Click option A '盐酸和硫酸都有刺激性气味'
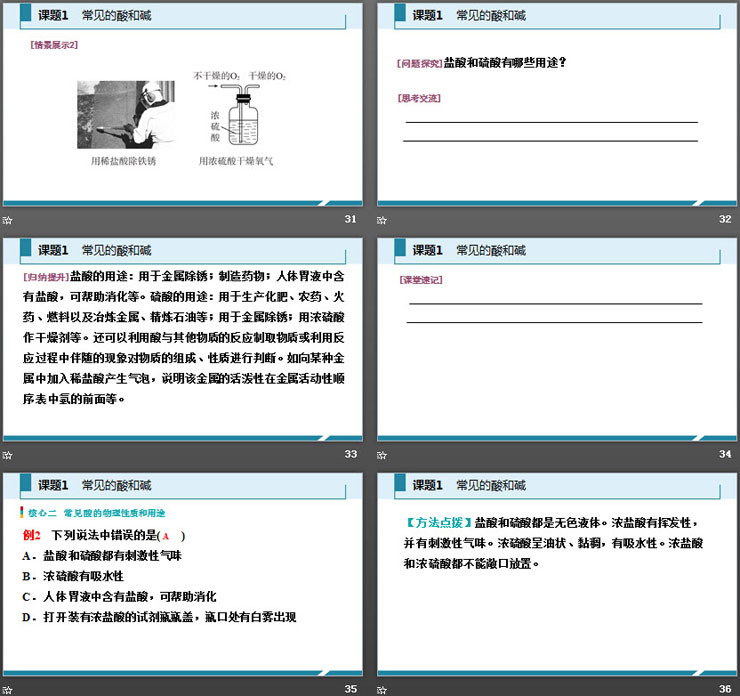The image size is (740, 696). pos(102,556)
